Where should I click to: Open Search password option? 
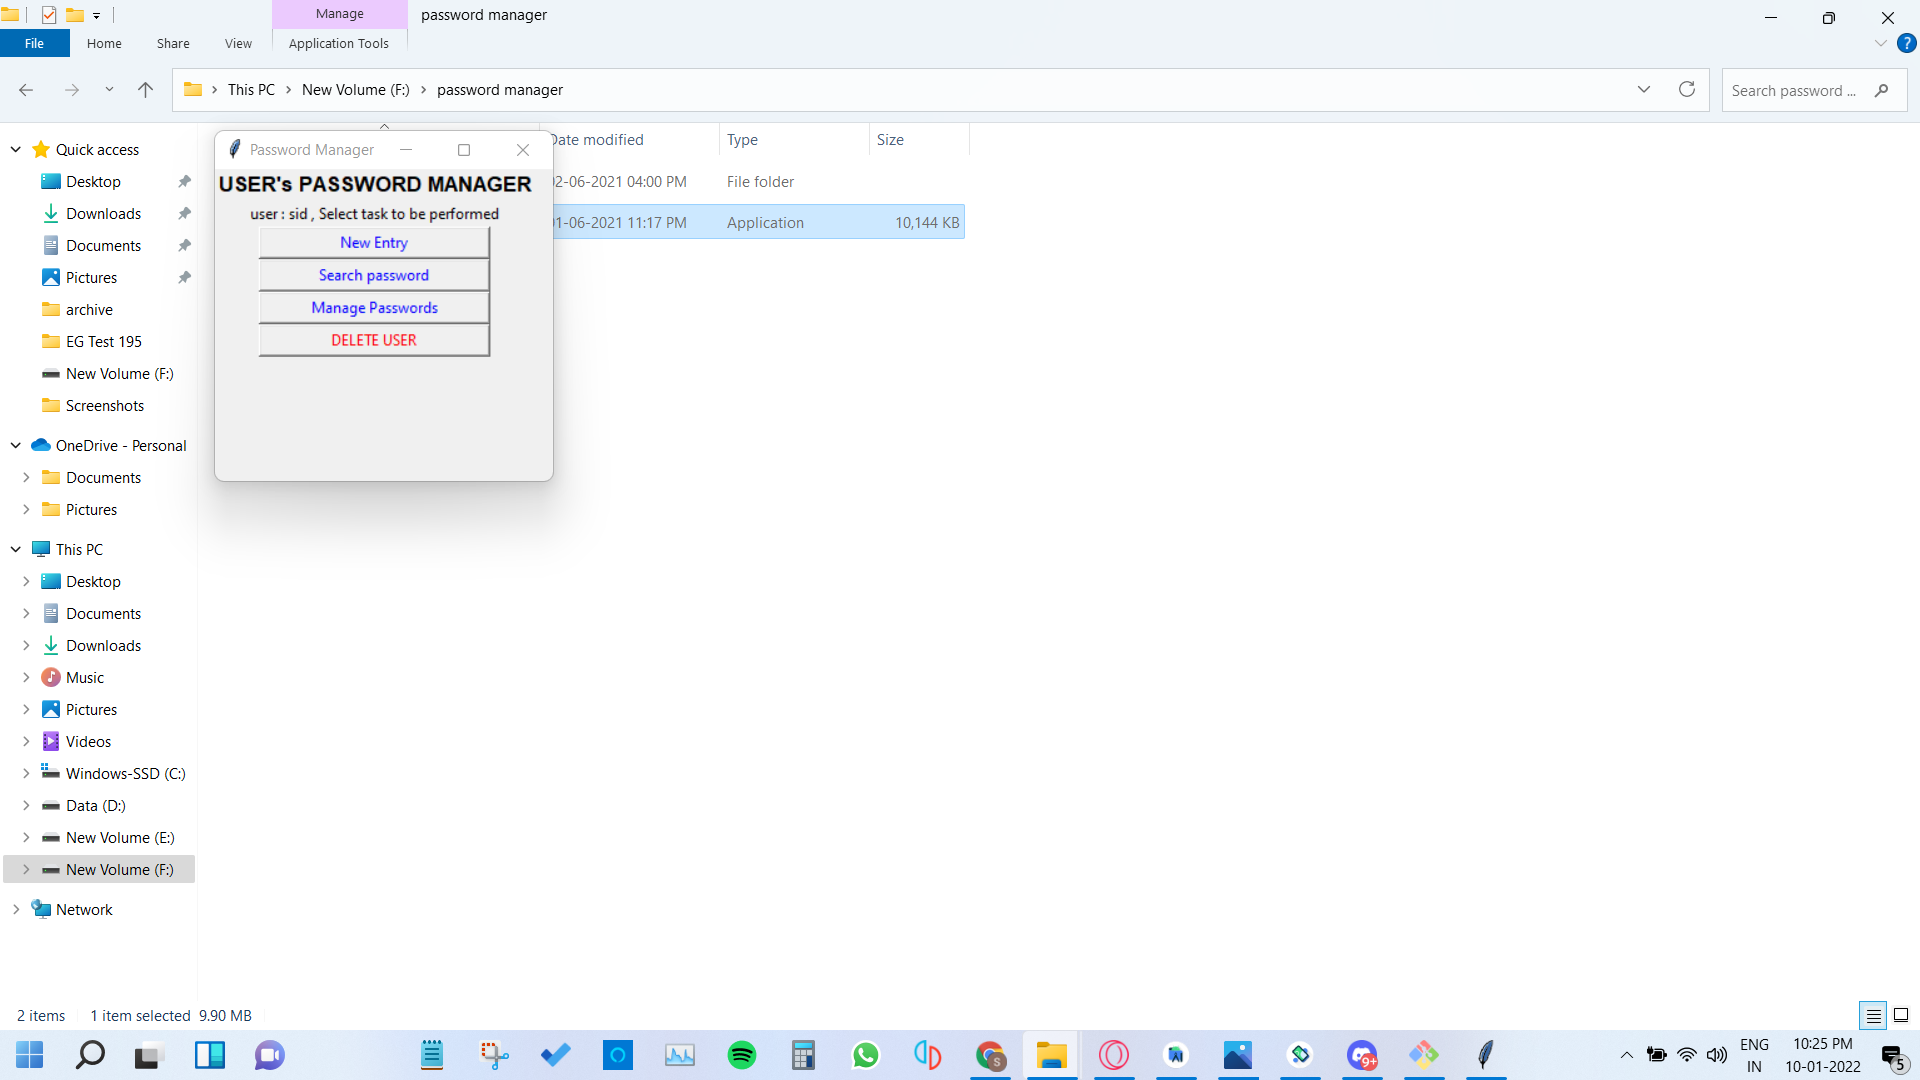374,275
